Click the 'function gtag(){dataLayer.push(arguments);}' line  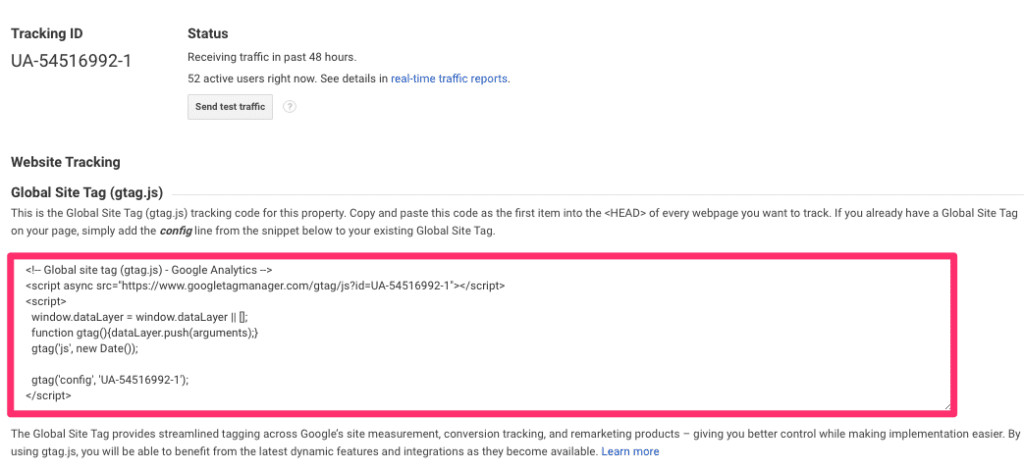[145, 333]
